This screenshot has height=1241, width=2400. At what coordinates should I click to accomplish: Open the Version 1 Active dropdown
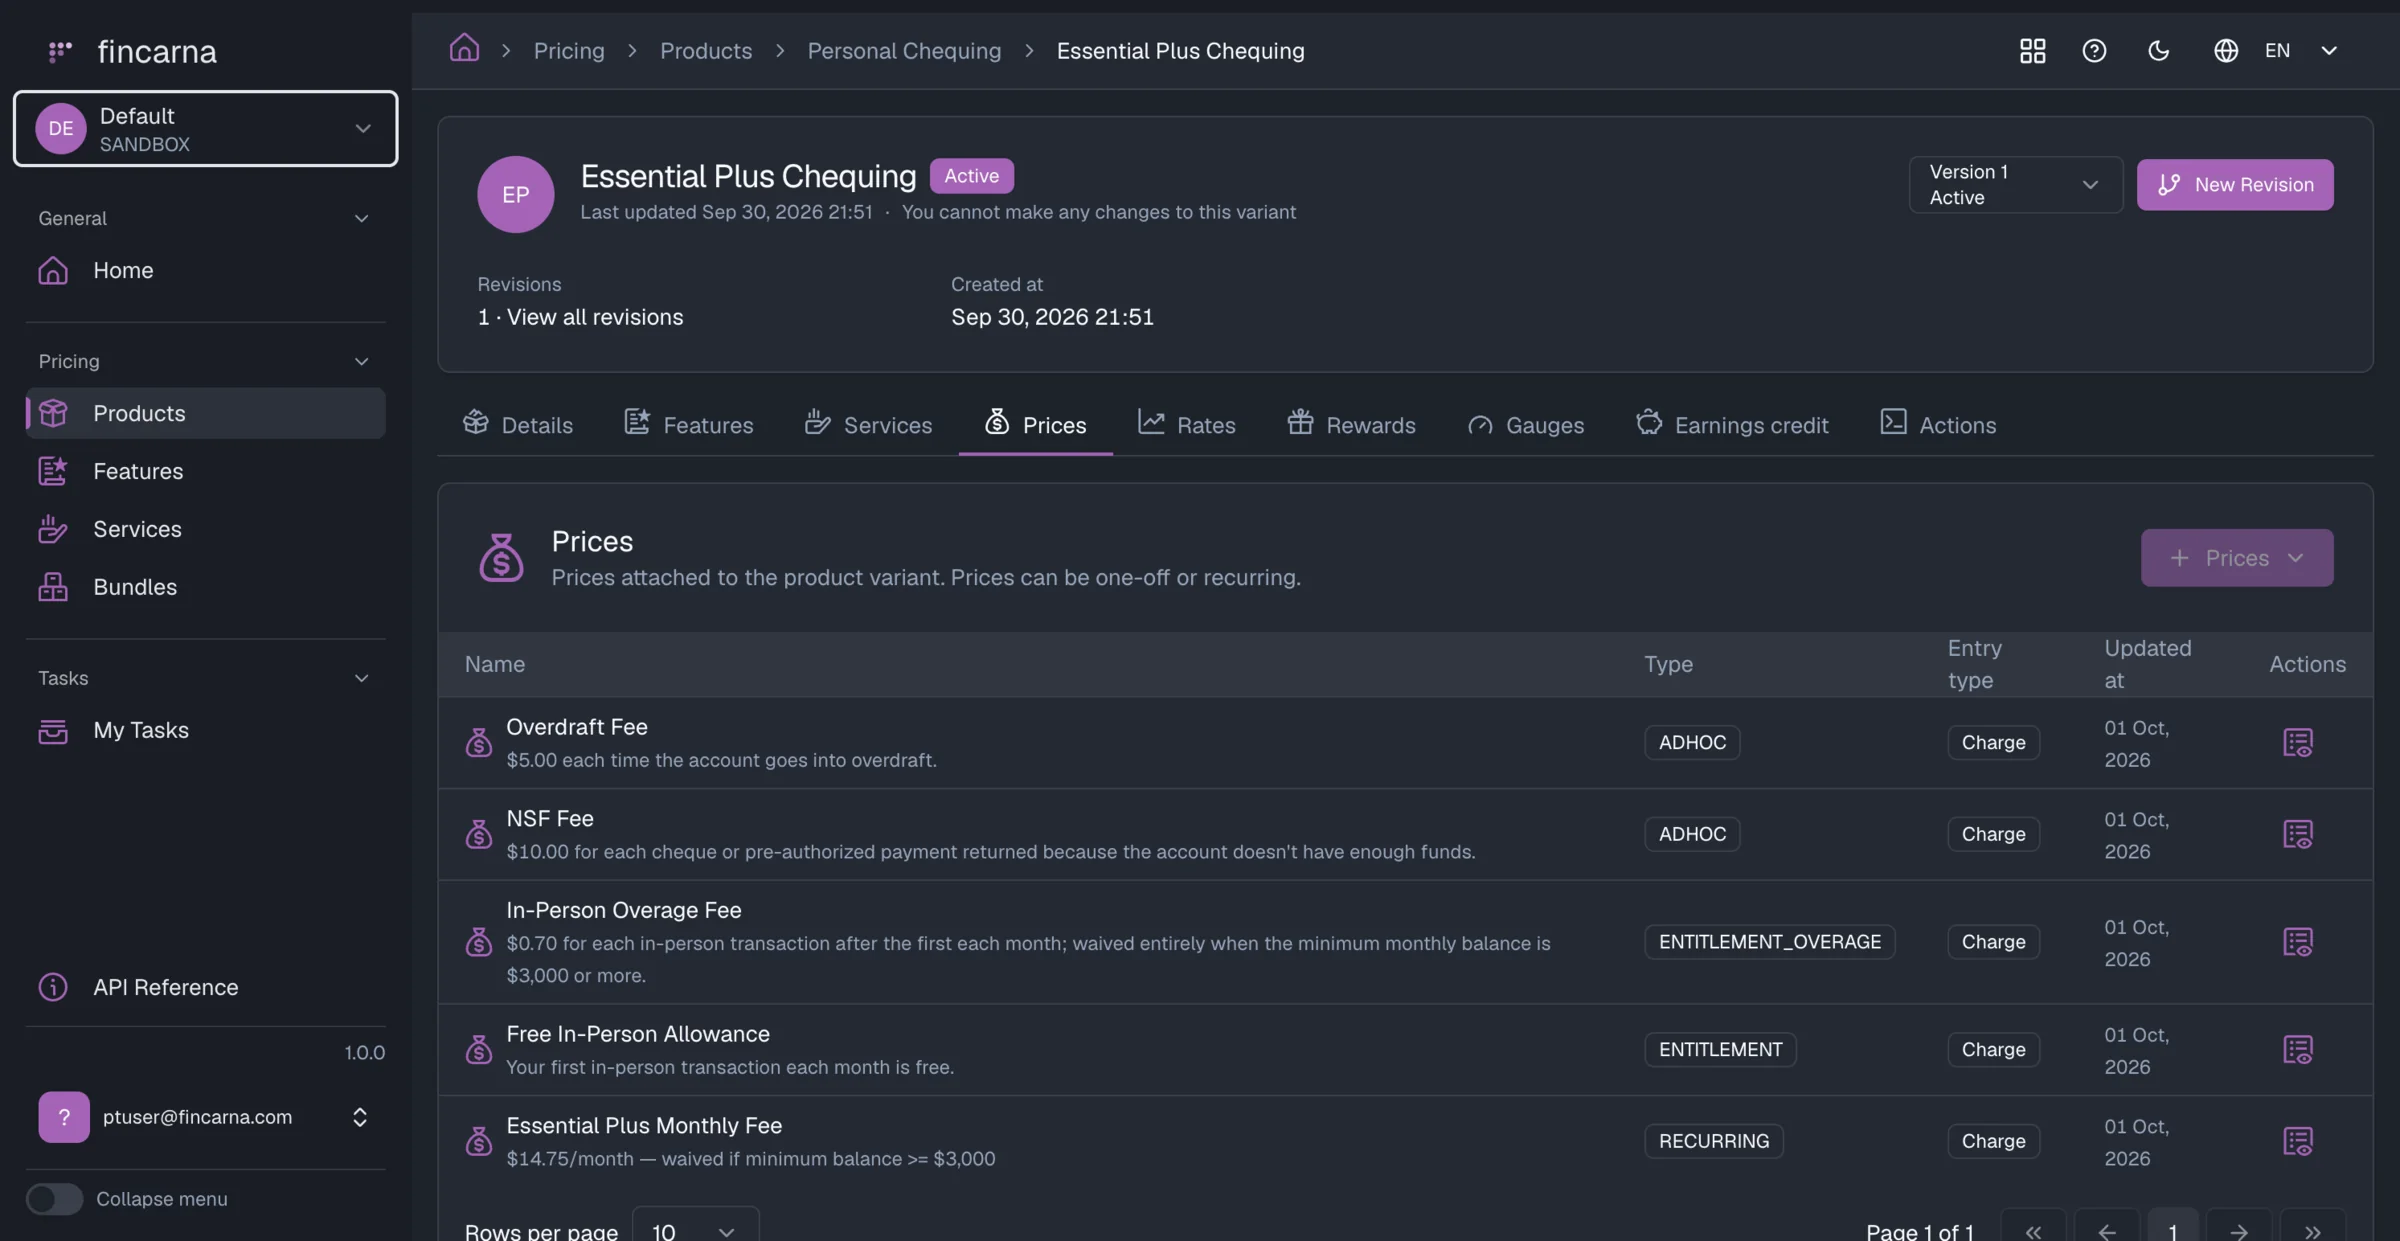pyautogui.click(x=2014, y=184)
